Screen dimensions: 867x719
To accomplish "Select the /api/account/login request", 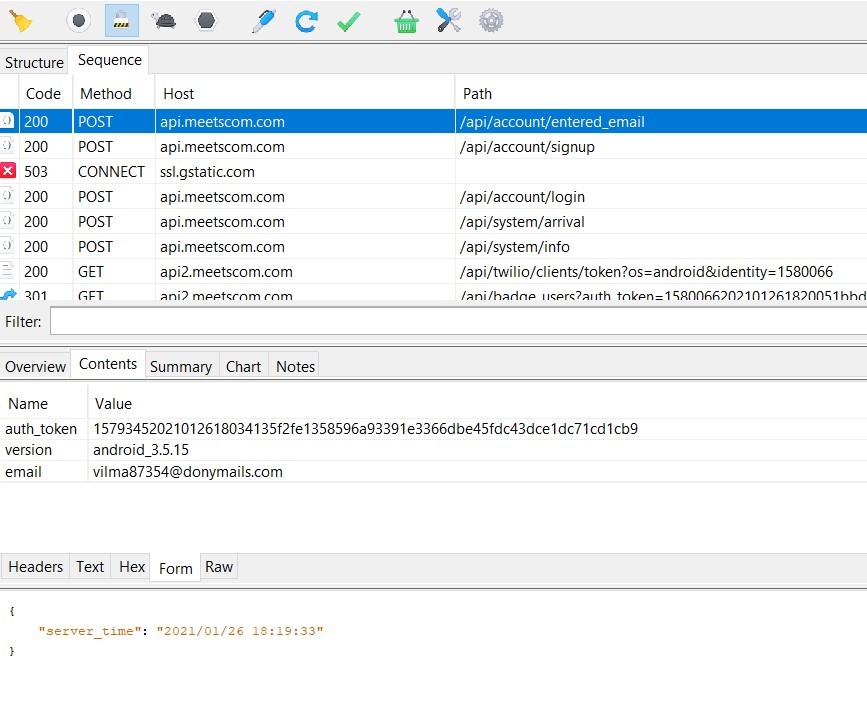I will (x=434, y=196).
